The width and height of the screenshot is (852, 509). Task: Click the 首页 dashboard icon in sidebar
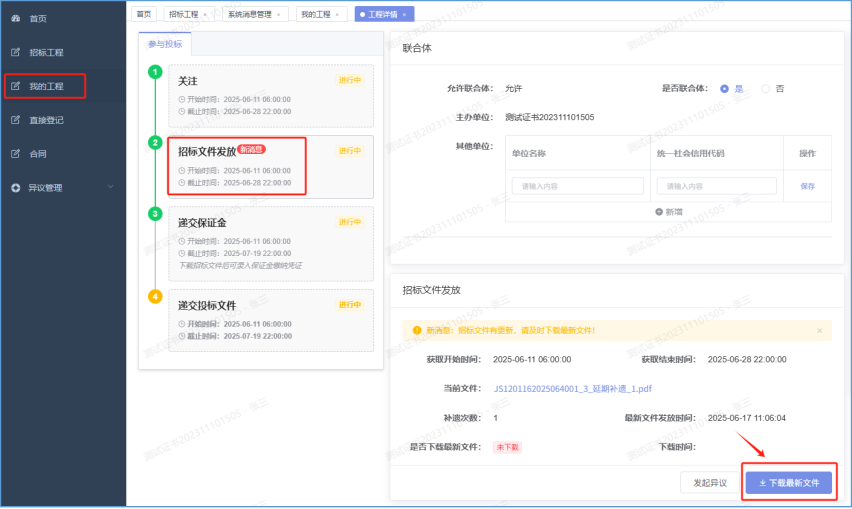click(16, 18)
